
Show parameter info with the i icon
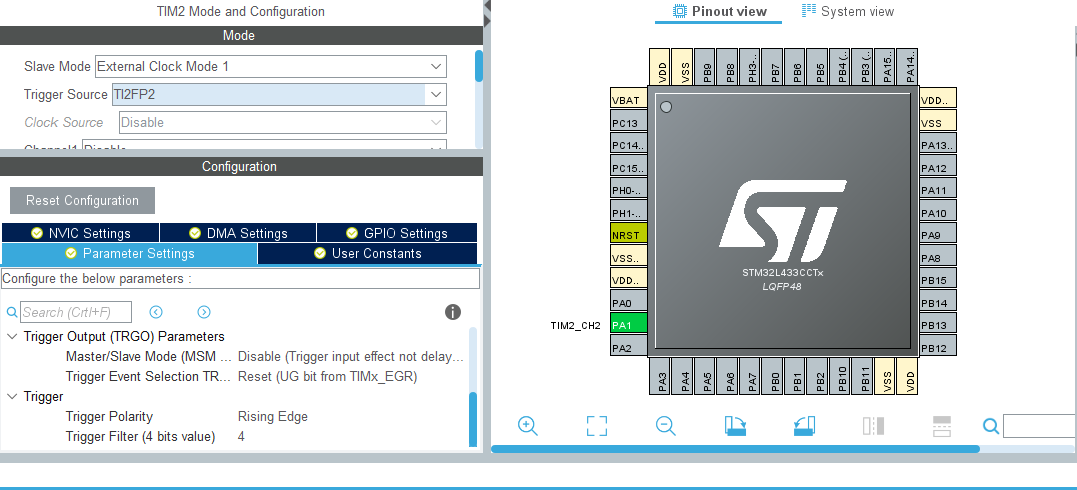click(453, 312)
